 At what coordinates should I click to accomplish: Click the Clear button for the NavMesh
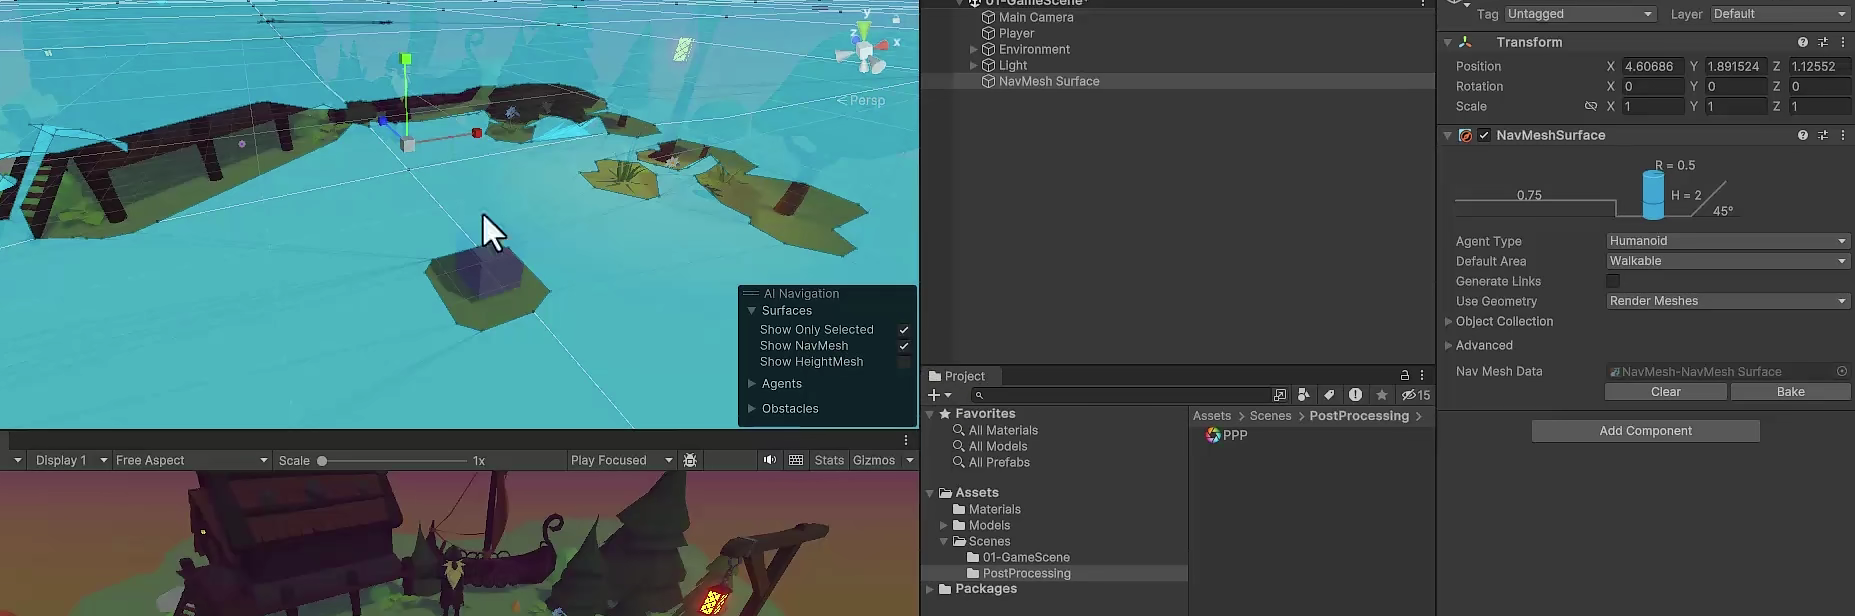1666,392
